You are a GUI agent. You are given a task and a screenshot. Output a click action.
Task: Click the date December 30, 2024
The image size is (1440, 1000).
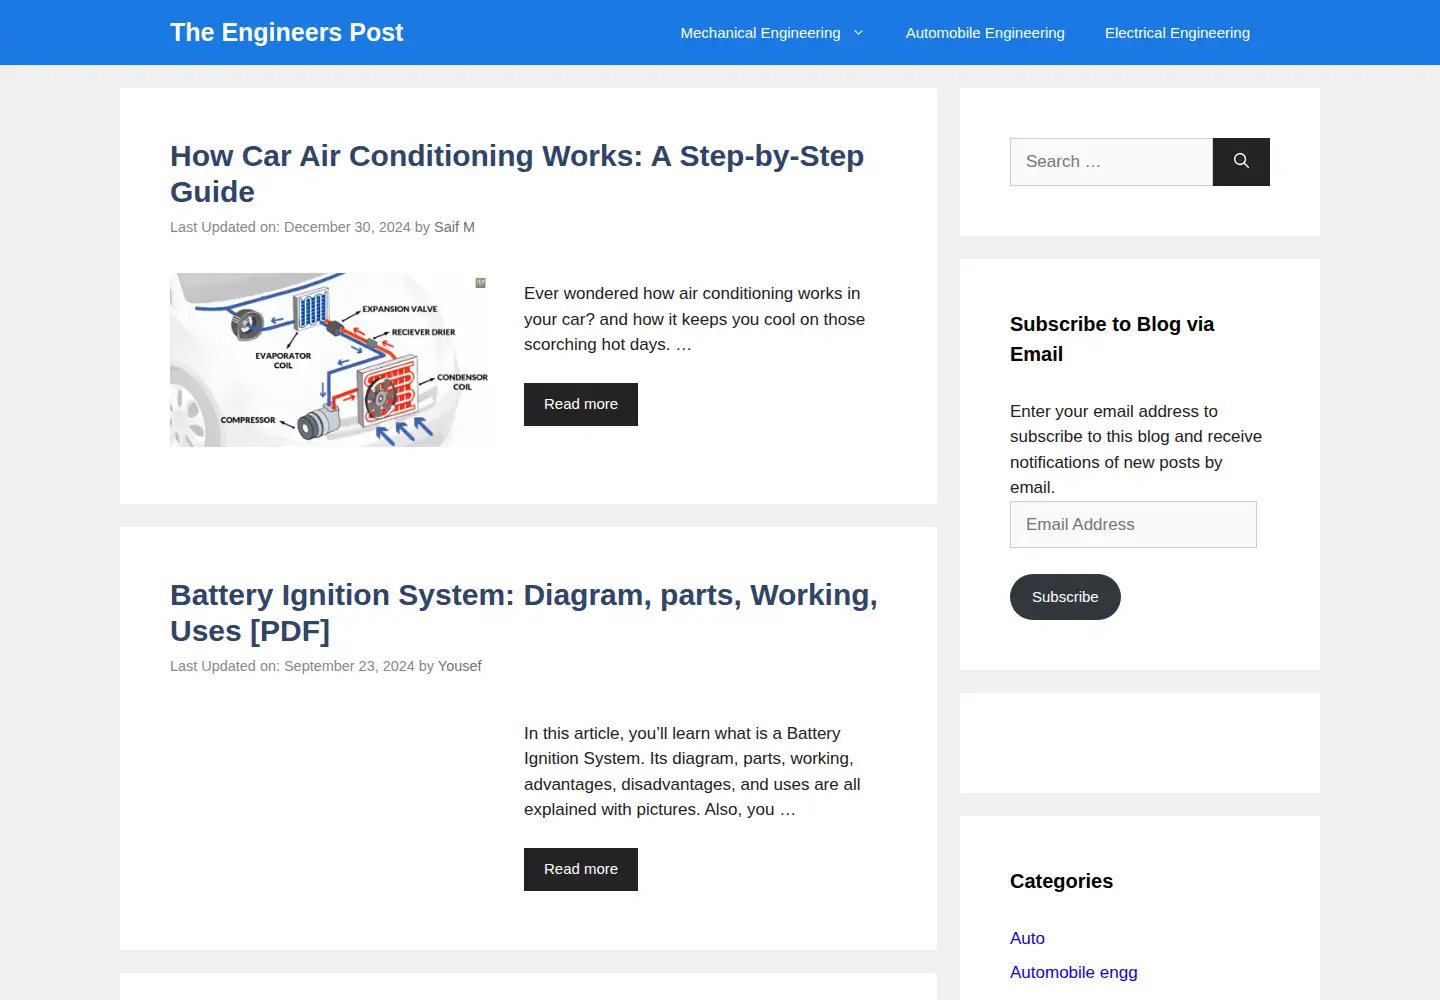[x=347, y=227]
